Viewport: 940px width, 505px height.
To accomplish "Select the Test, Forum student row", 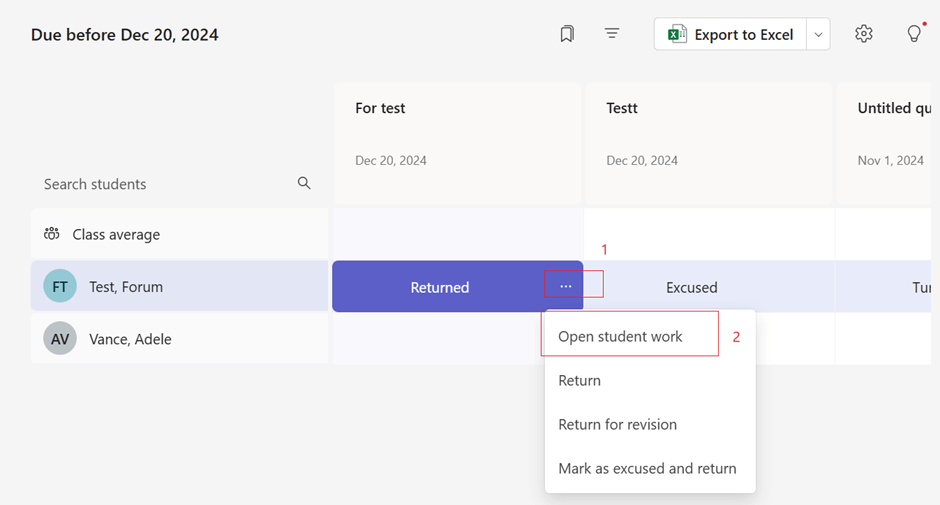I will coord(179,286).
